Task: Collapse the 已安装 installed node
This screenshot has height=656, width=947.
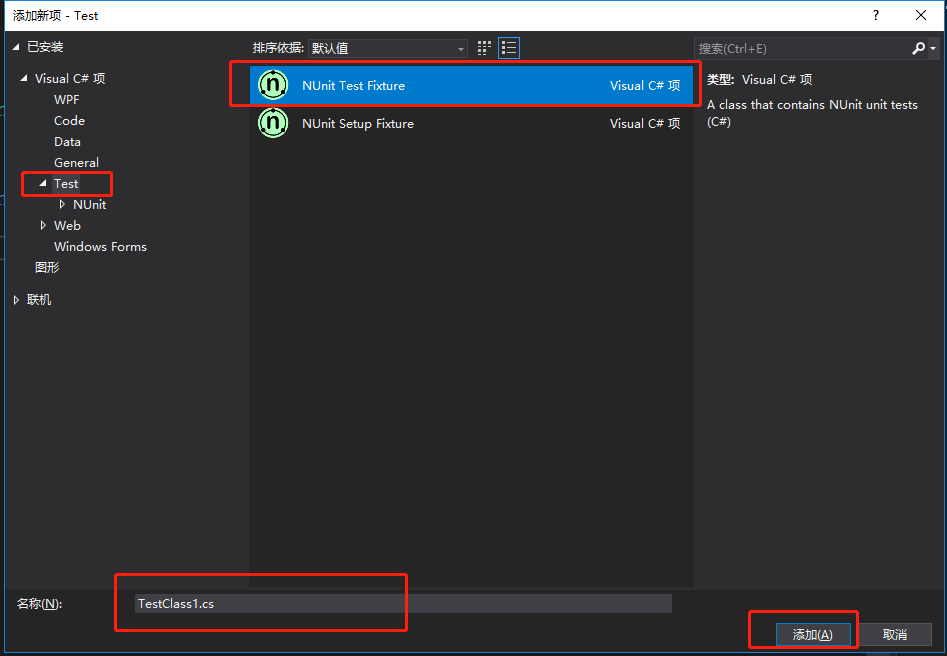Action: [14, 46]
